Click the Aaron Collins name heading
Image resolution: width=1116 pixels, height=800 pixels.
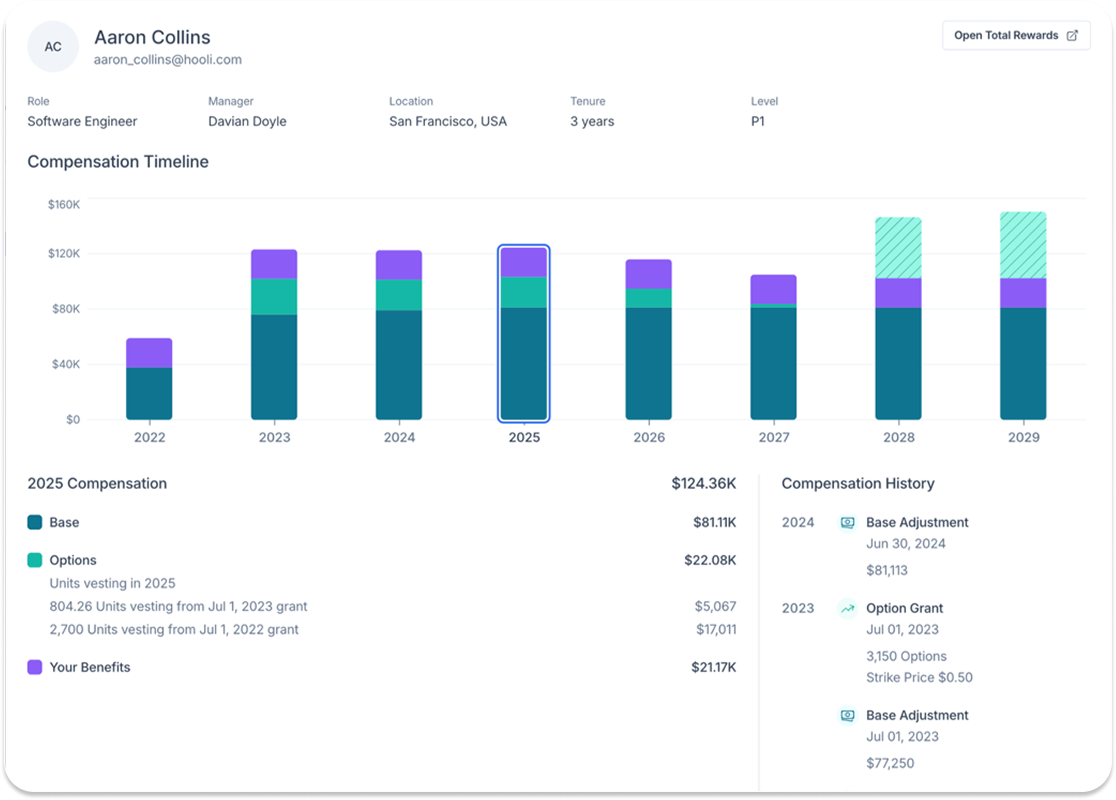(x=152, y=37)
